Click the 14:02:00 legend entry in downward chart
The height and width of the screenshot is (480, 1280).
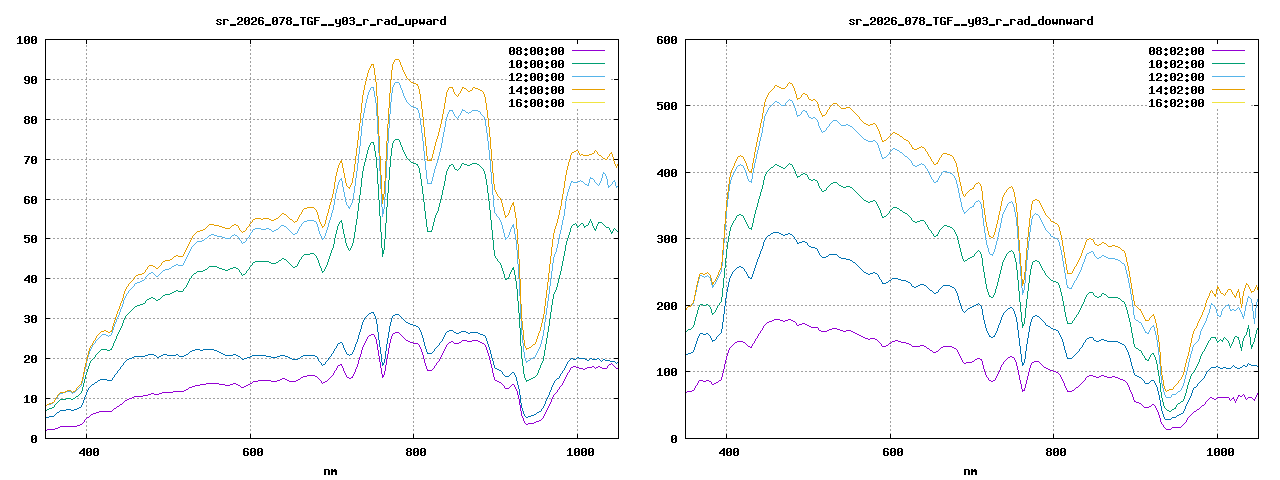[1177, 90]
